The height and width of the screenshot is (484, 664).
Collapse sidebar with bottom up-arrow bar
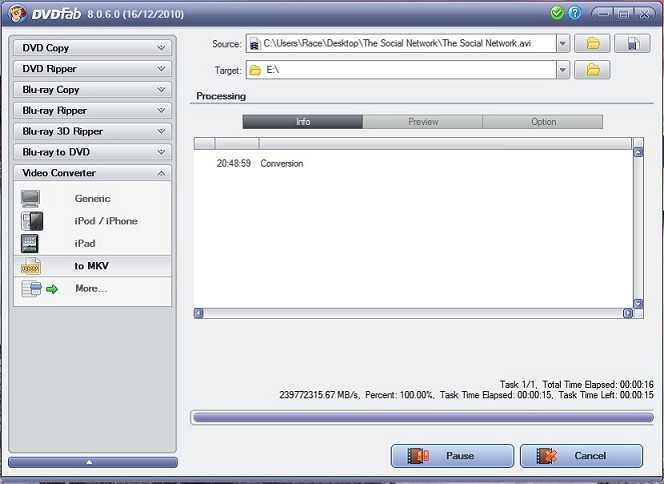tap(93, 462)
